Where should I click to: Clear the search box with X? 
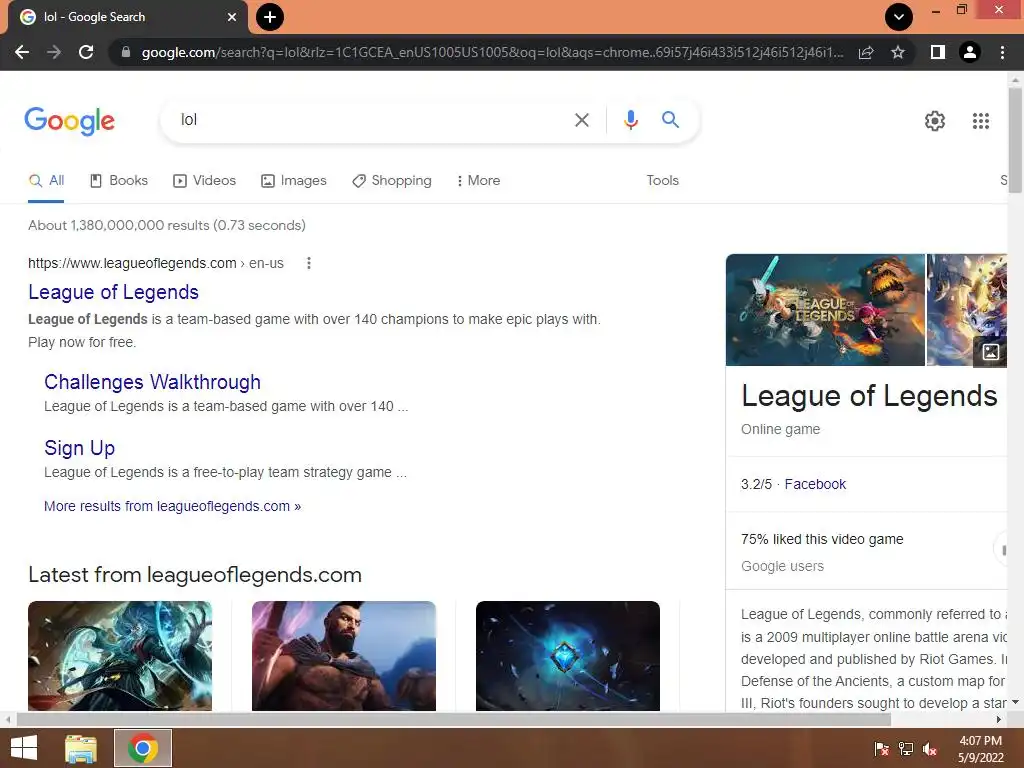[x=582, y=120]
